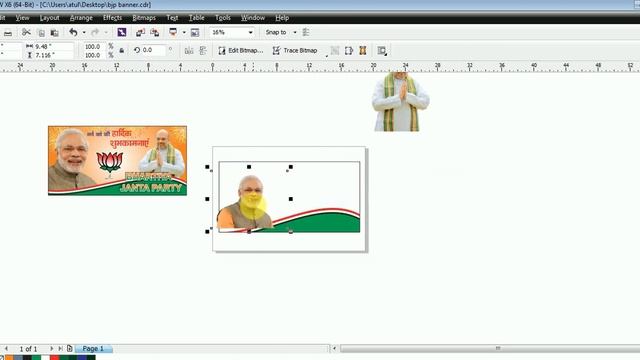This screenshot has height=360, width=640.
Task: Select the finished BJP banner reference image
Action: click(x=118, y=160)
